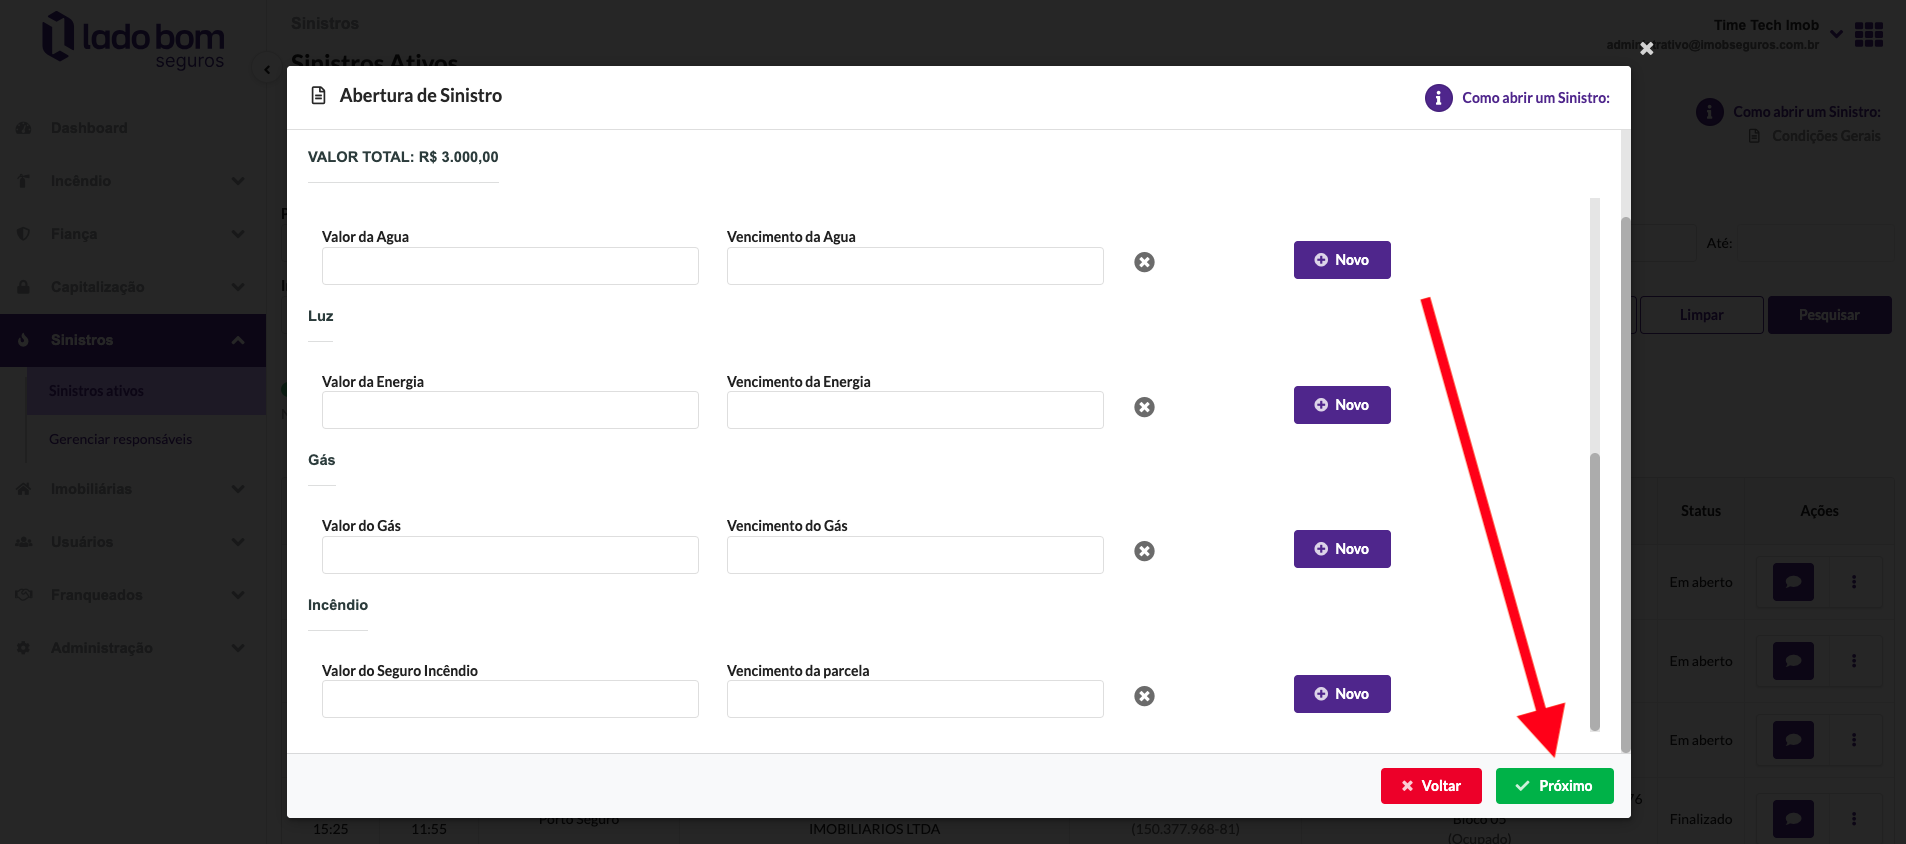Open chat icon in second Em aberto row
Screen dimensions: 1906x844
coord(1793,661)
